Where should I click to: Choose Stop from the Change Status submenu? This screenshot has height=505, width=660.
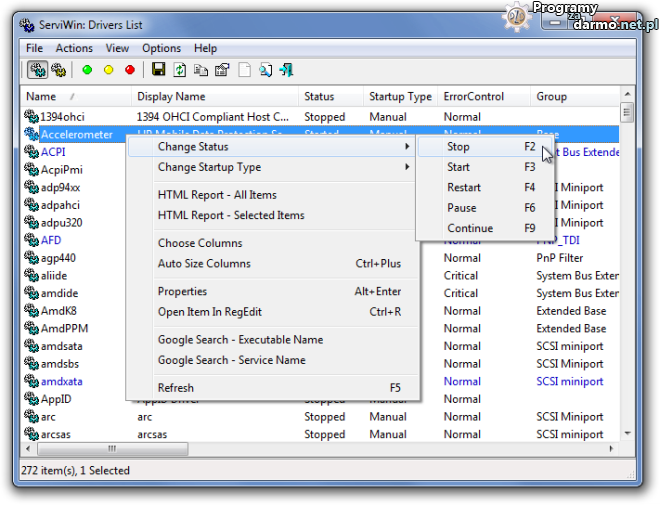point(458,146)
